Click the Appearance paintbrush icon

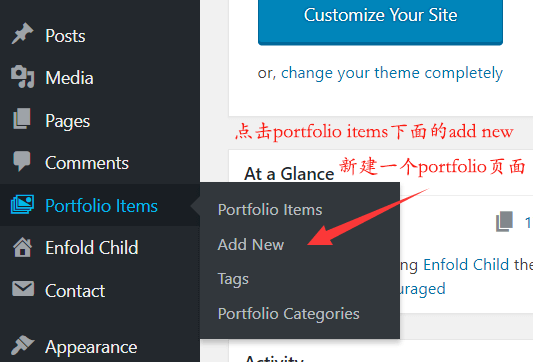tap(22, 345)
